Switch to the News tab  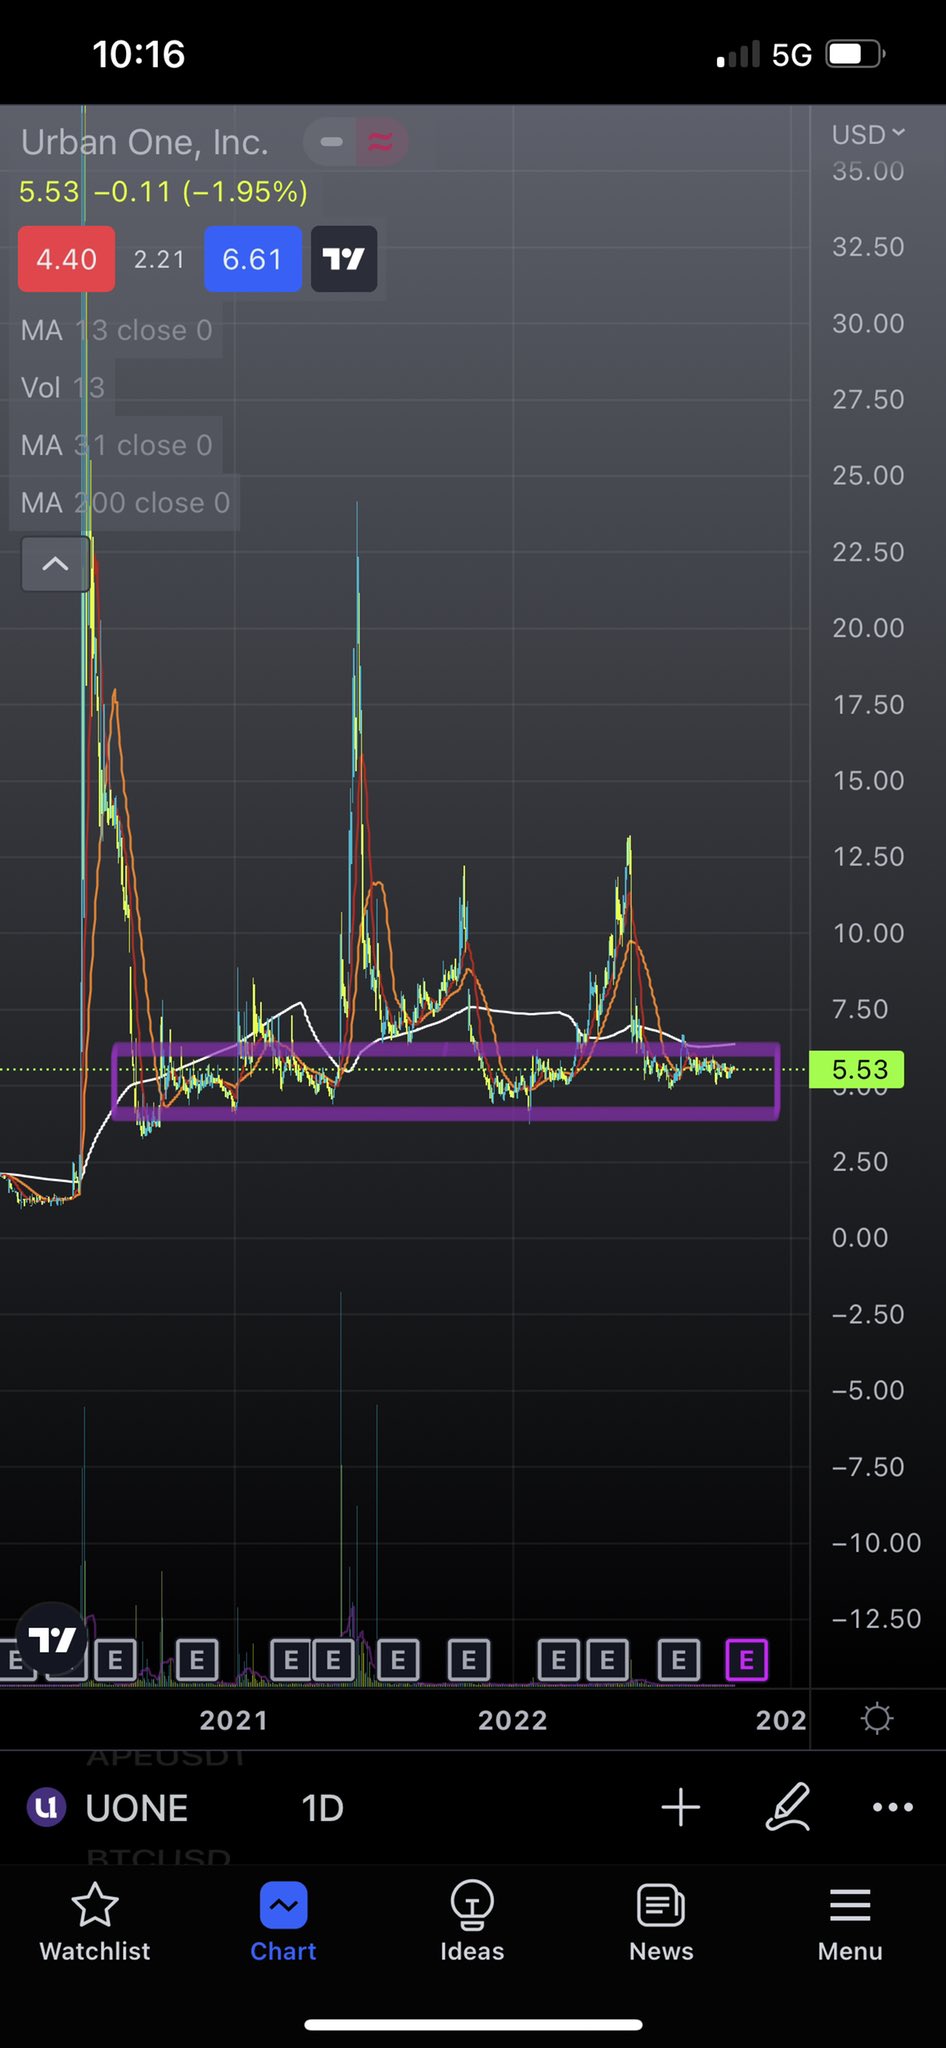coord(661,1922)
